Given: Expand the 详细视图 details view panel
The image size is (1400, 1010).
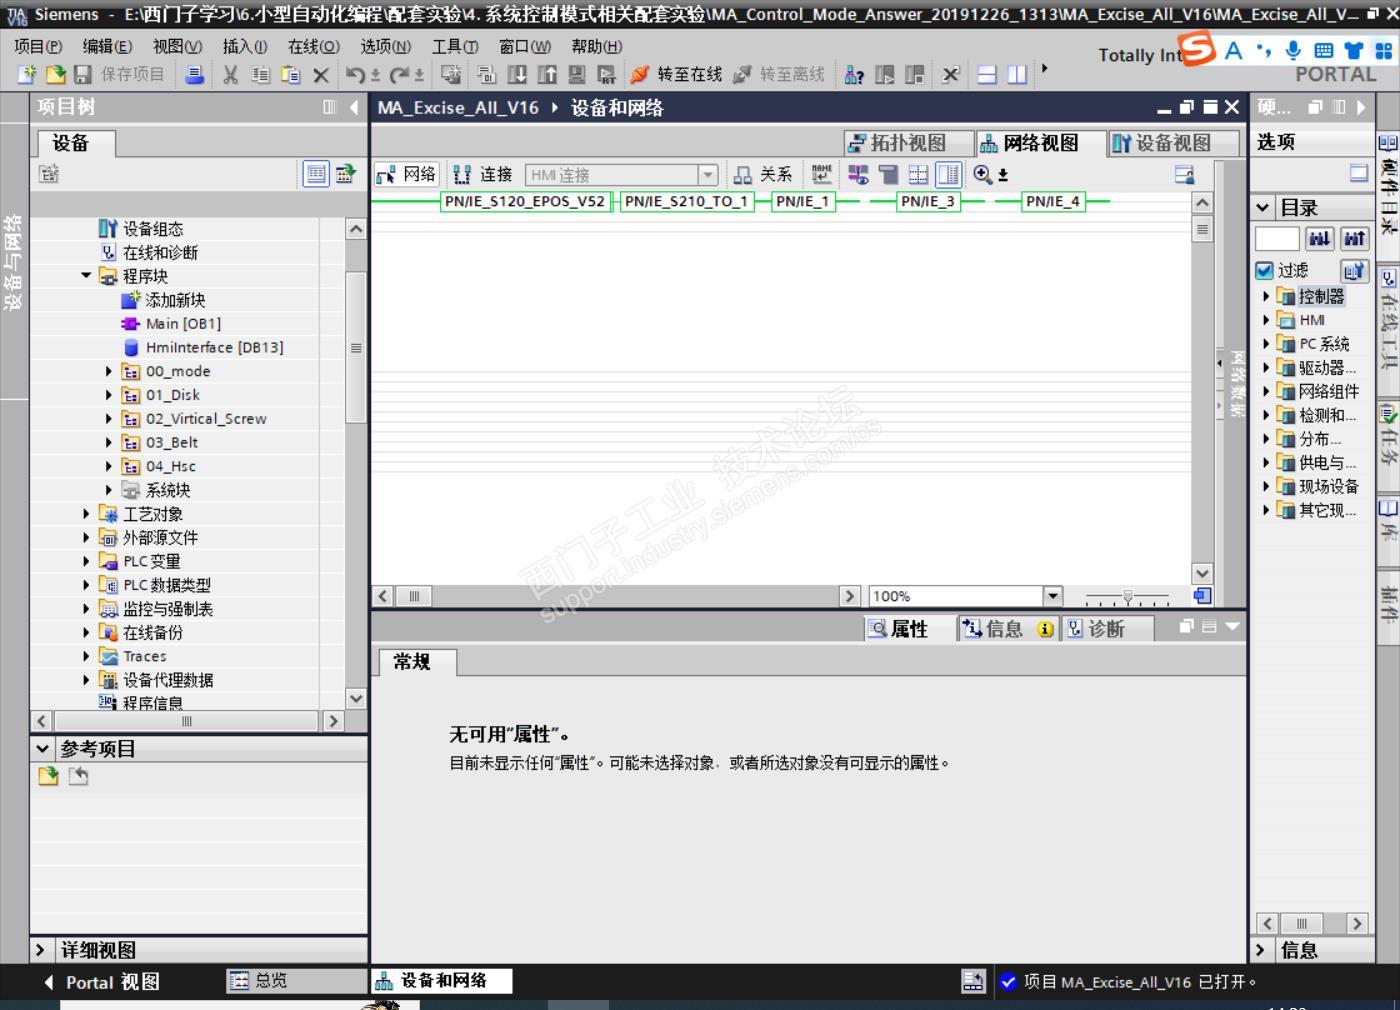Looking at the screenshot, I should (40, 950).
